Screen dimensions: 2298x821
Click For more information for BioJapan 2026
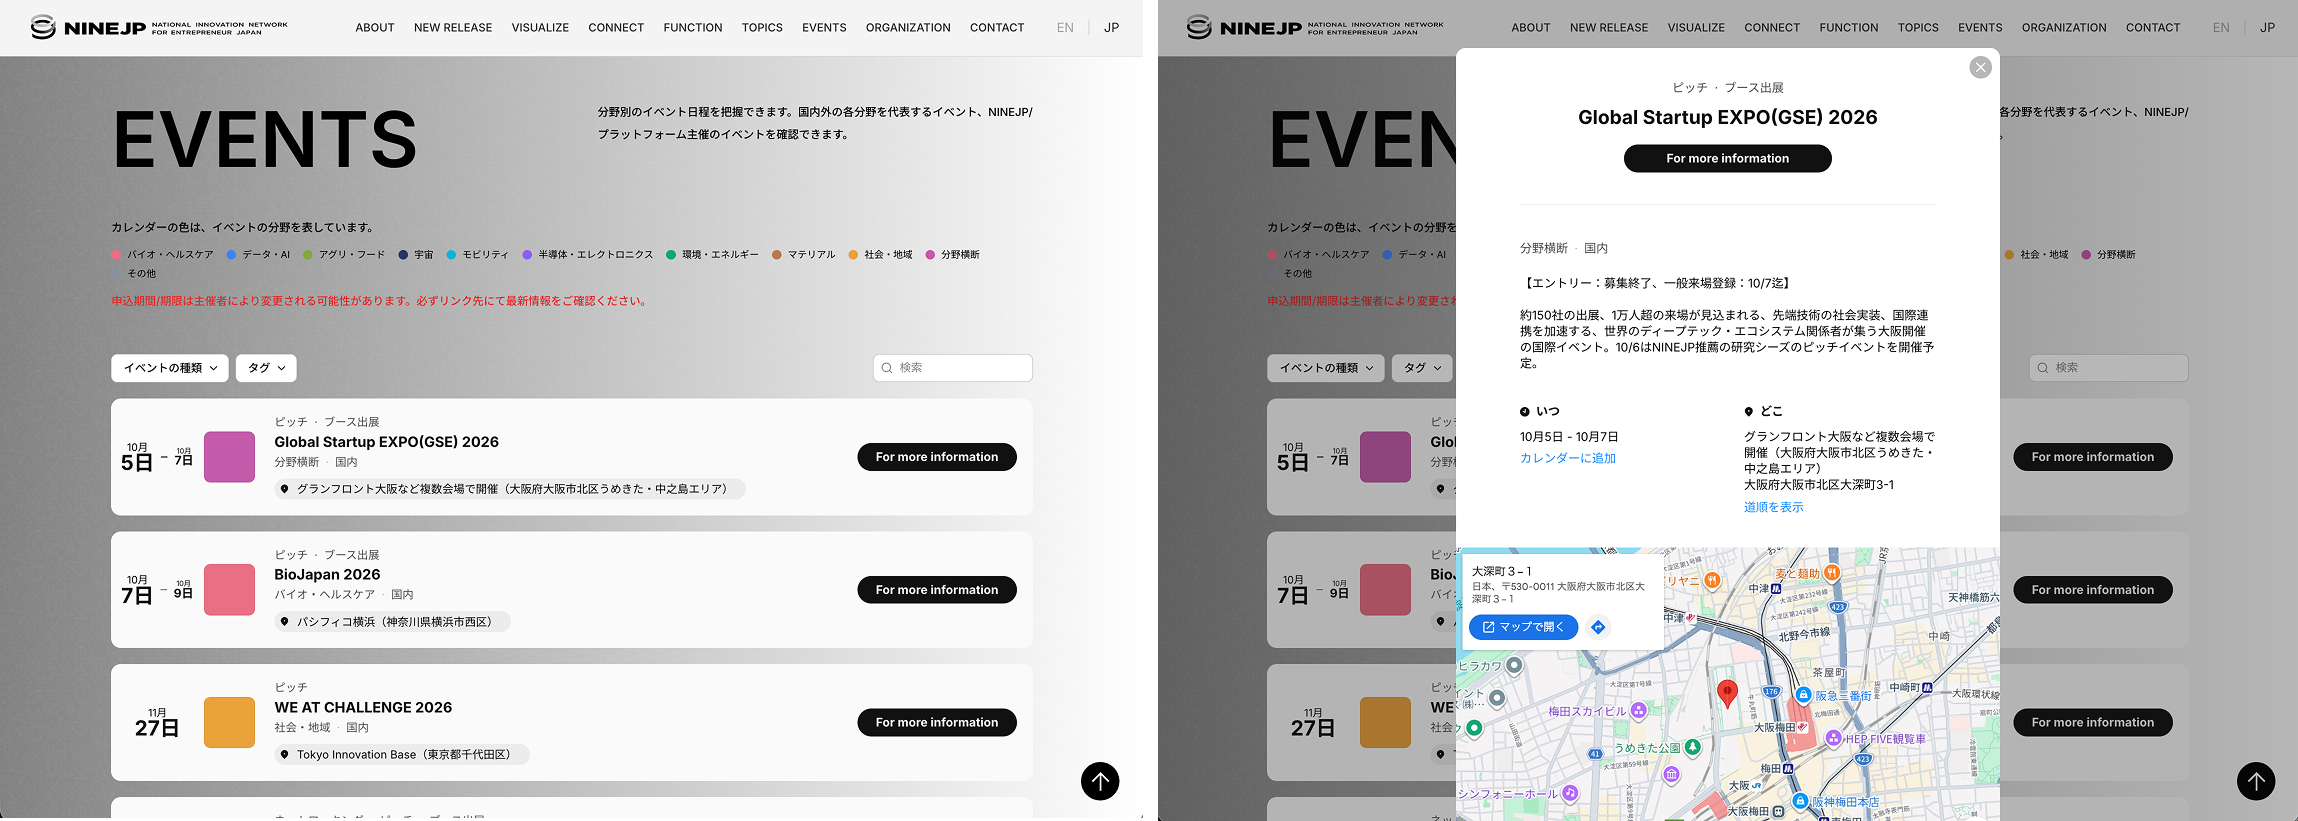point(937,590)
